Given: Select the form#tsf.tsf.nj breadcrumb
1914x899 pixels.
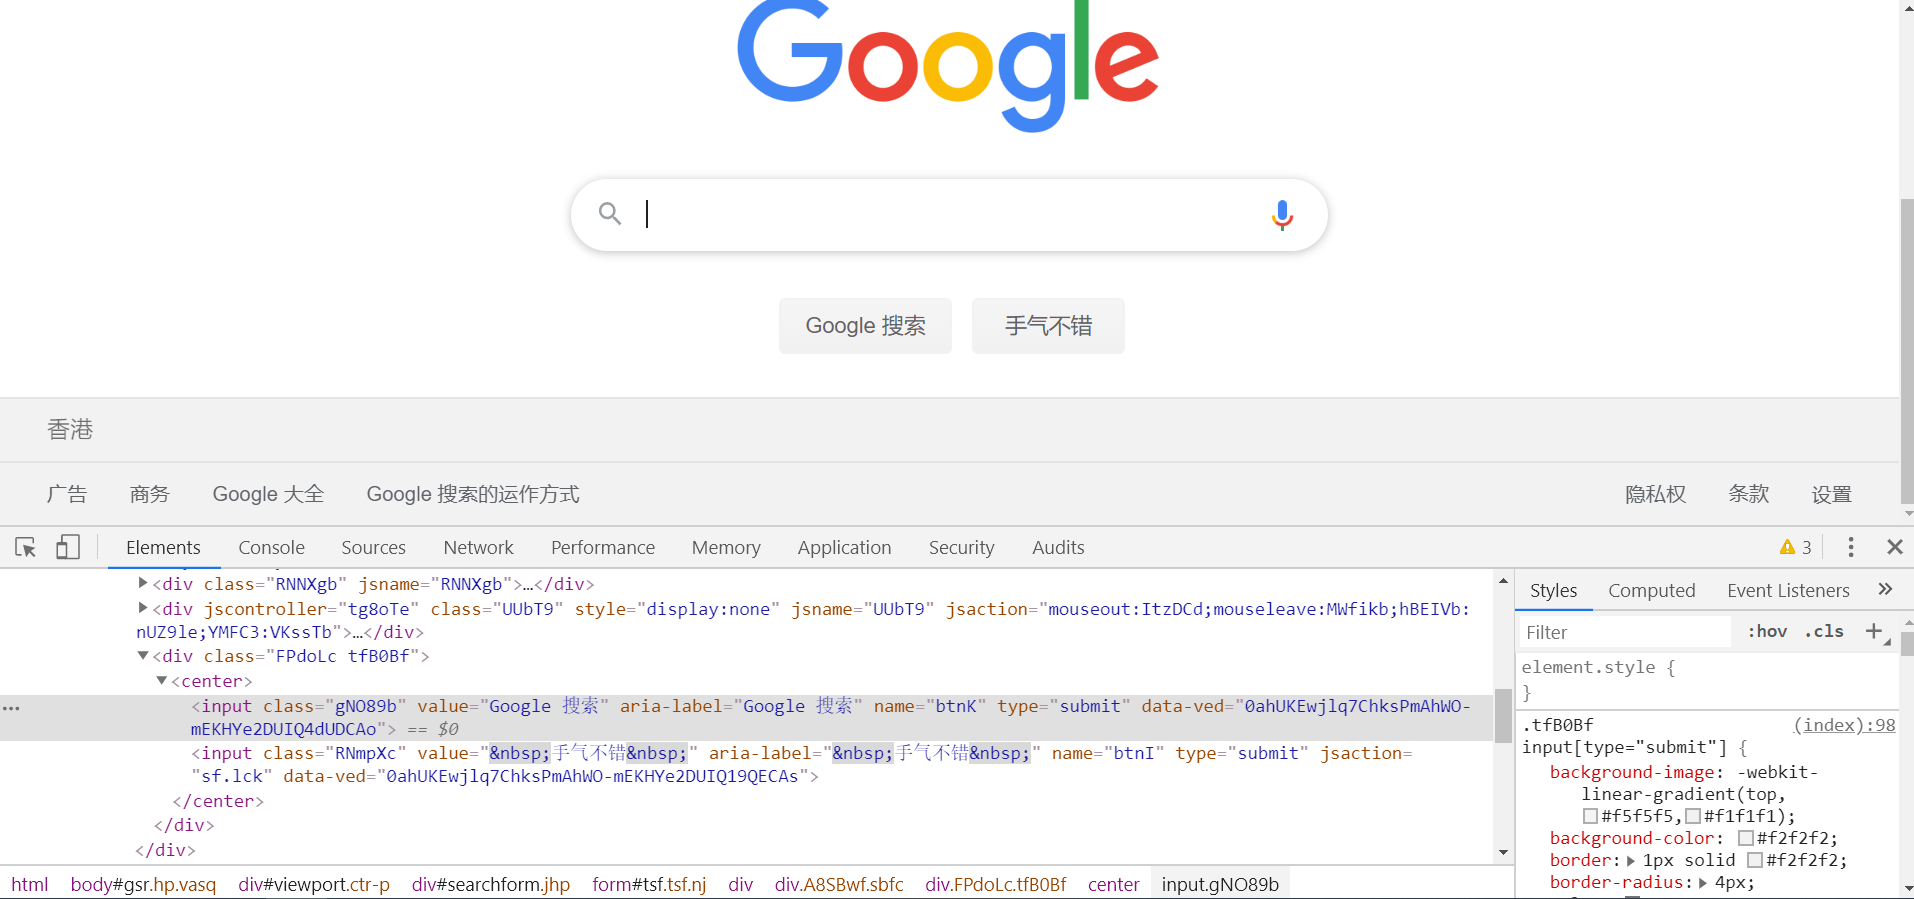Looking at the screenshot, I should (649, 884).
